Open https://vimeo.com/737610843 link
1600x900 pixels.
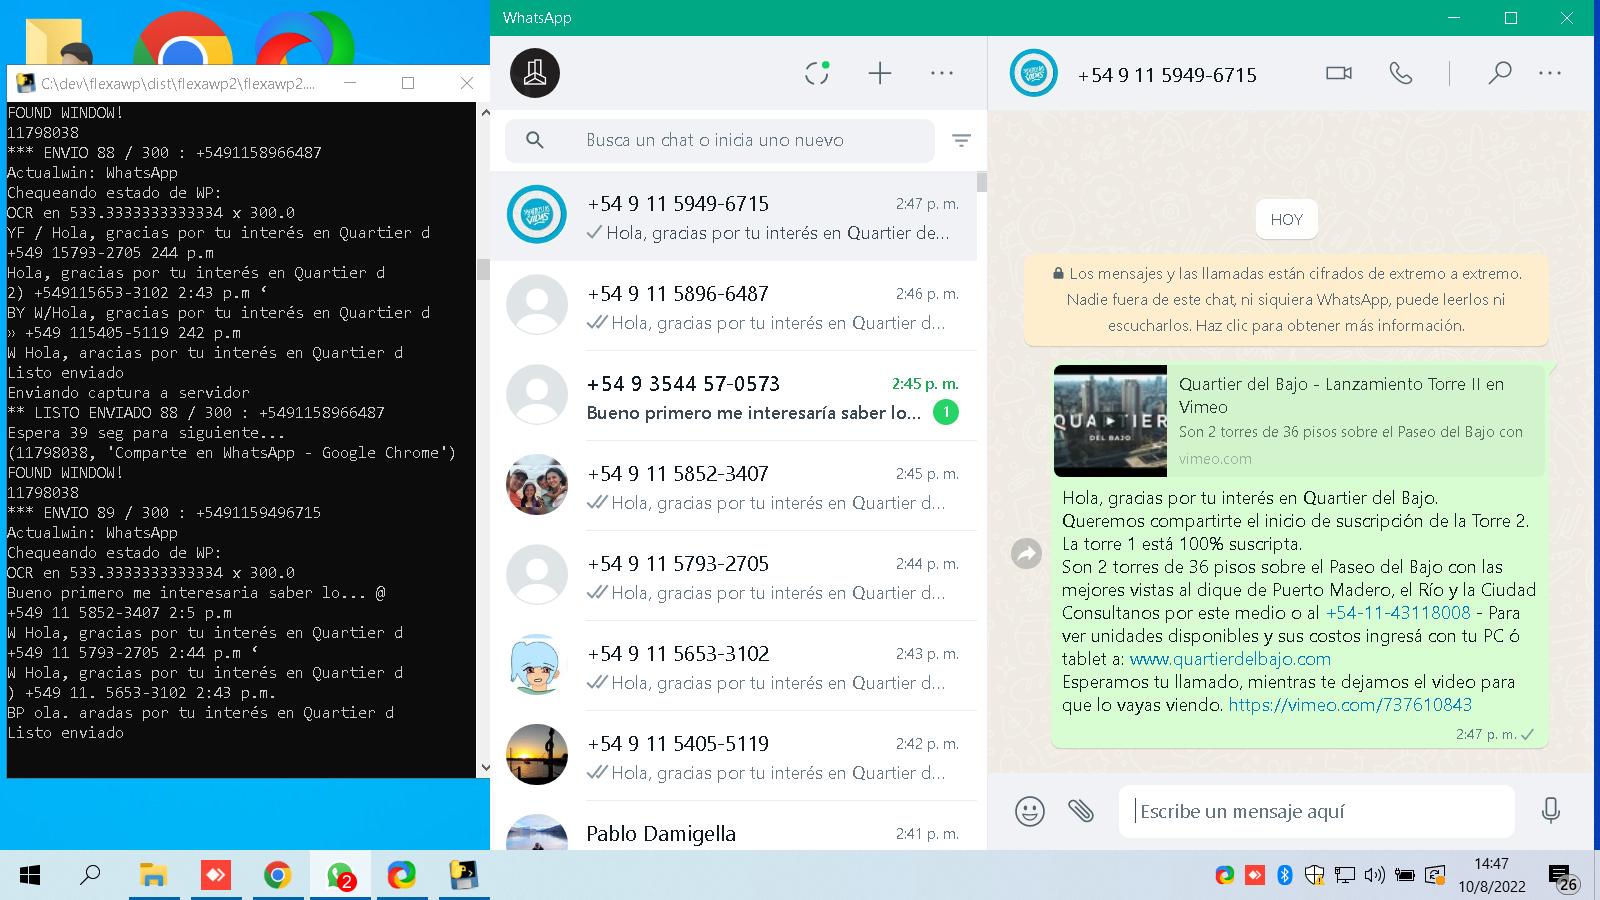point(1350,704)
